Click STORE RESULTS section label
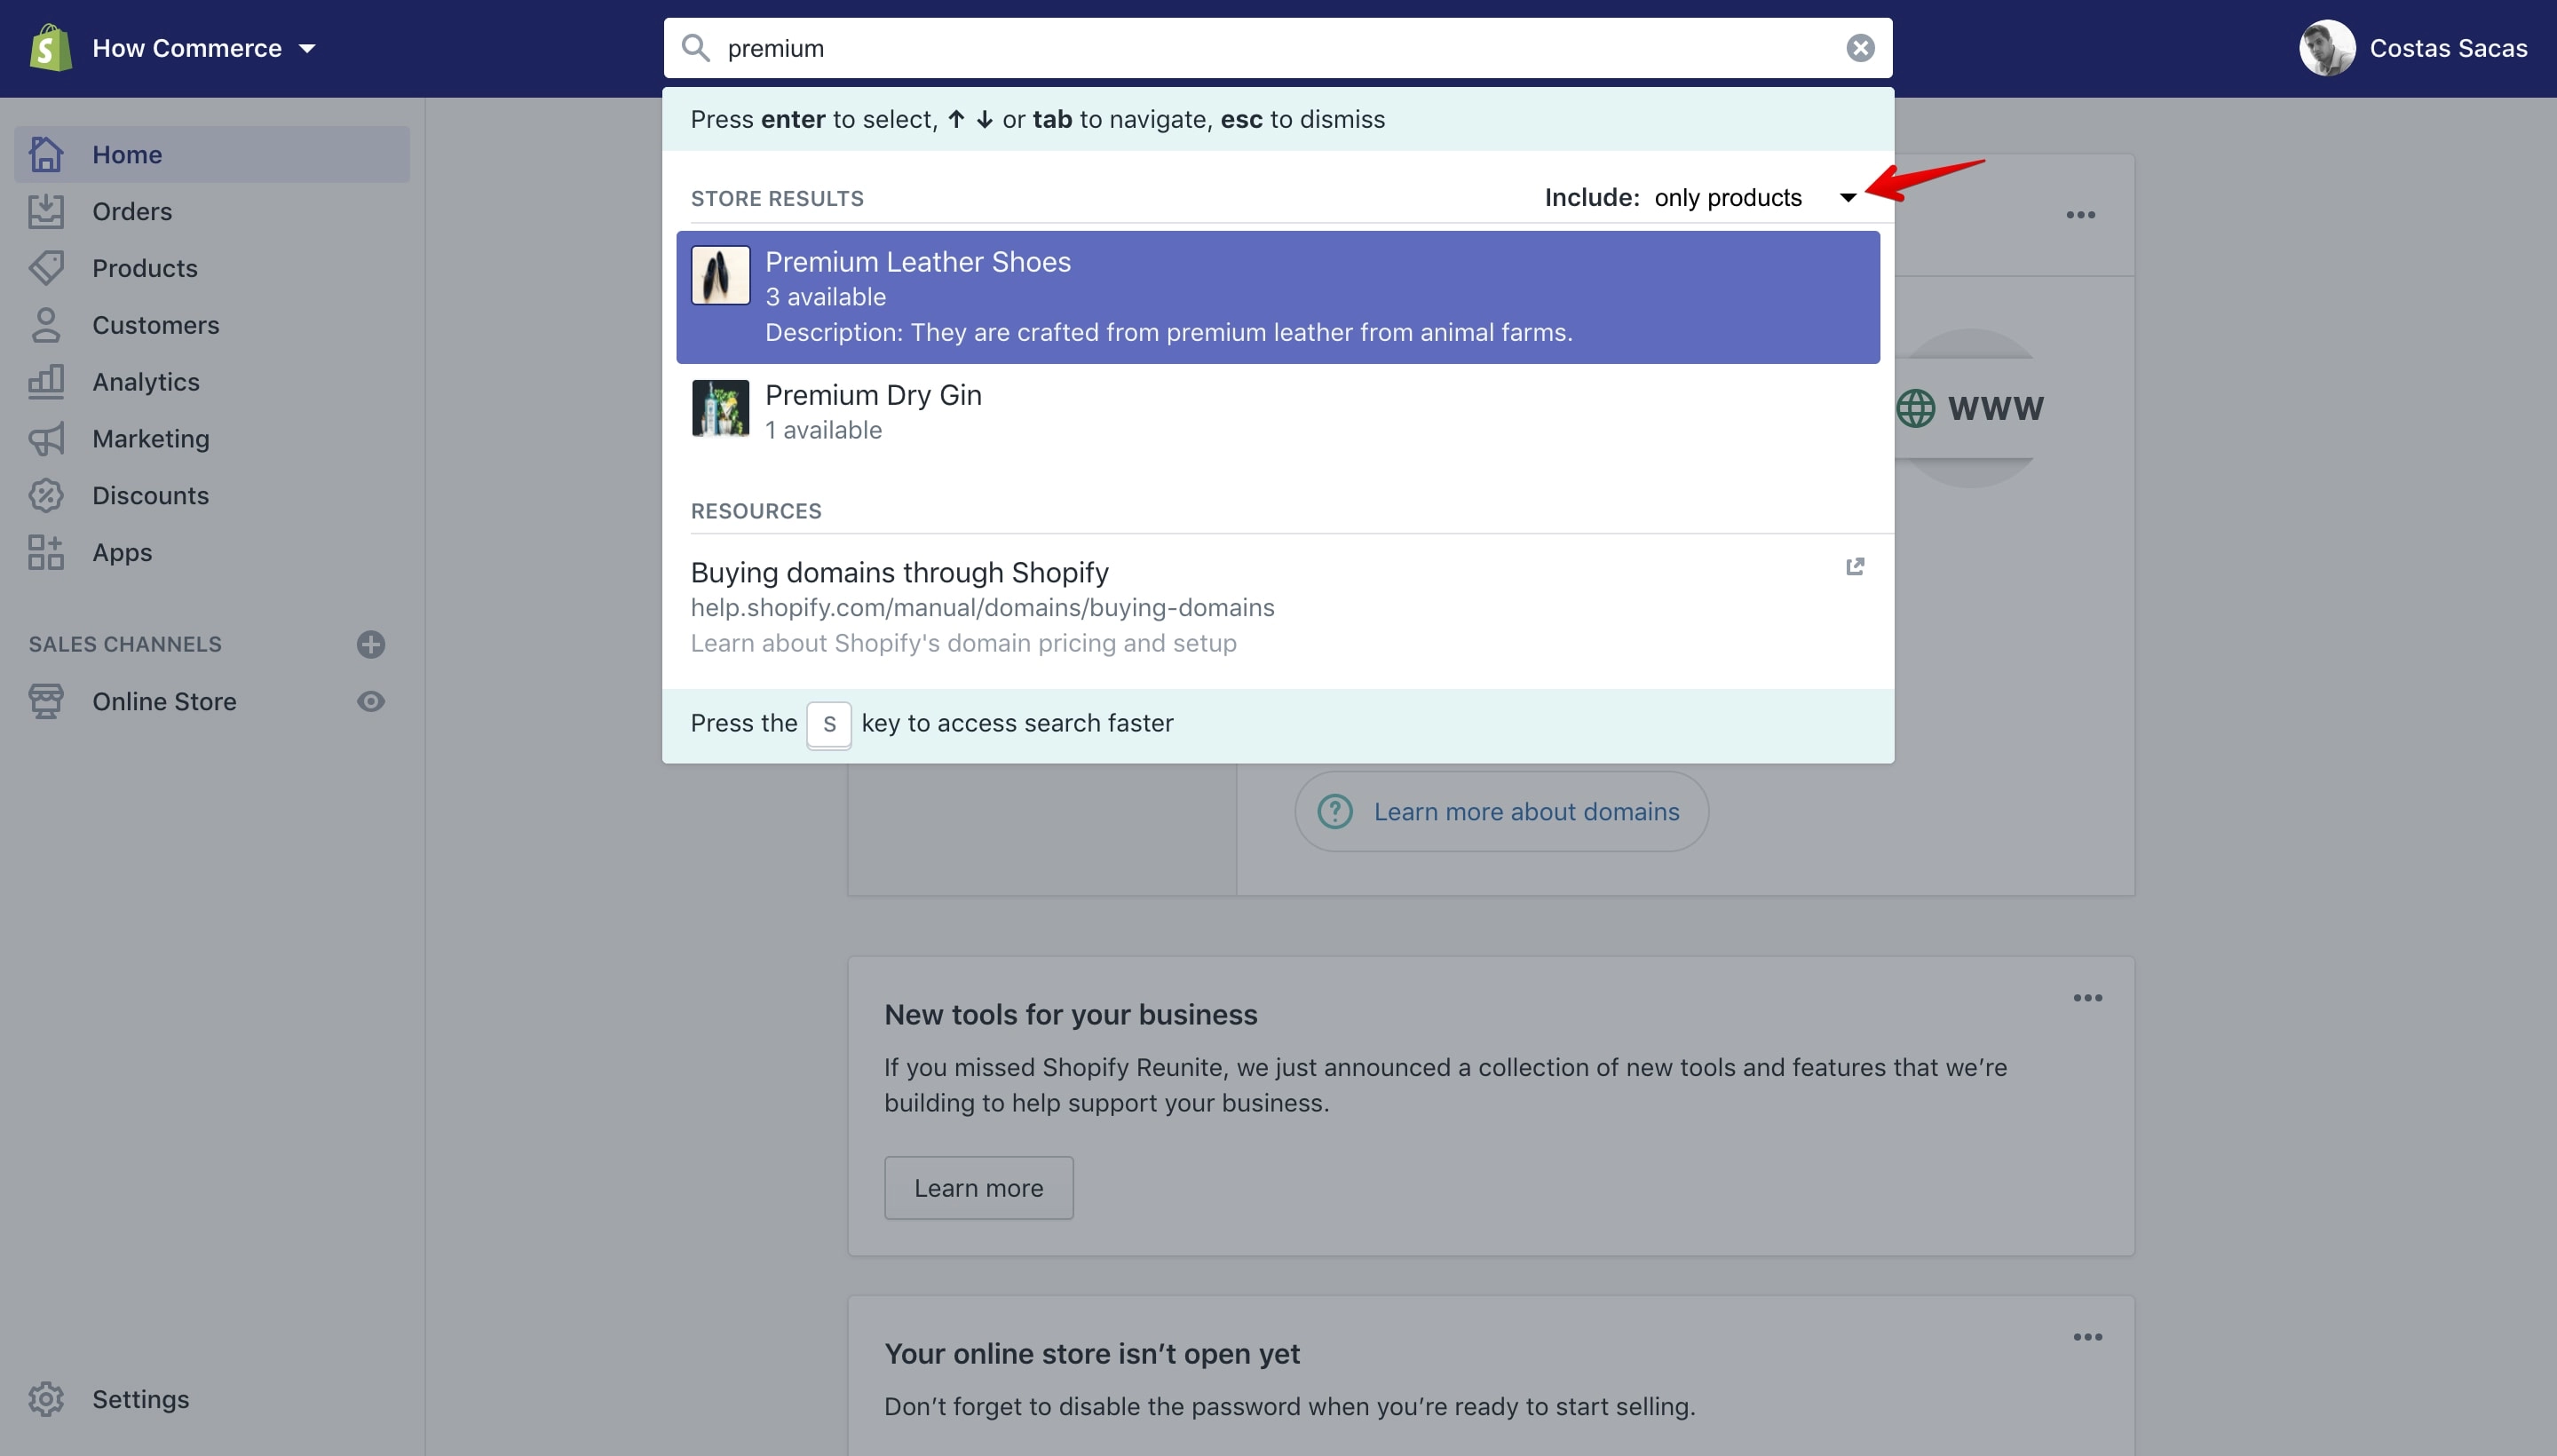The image size is (2557, 1456). (x=777, y=198)
